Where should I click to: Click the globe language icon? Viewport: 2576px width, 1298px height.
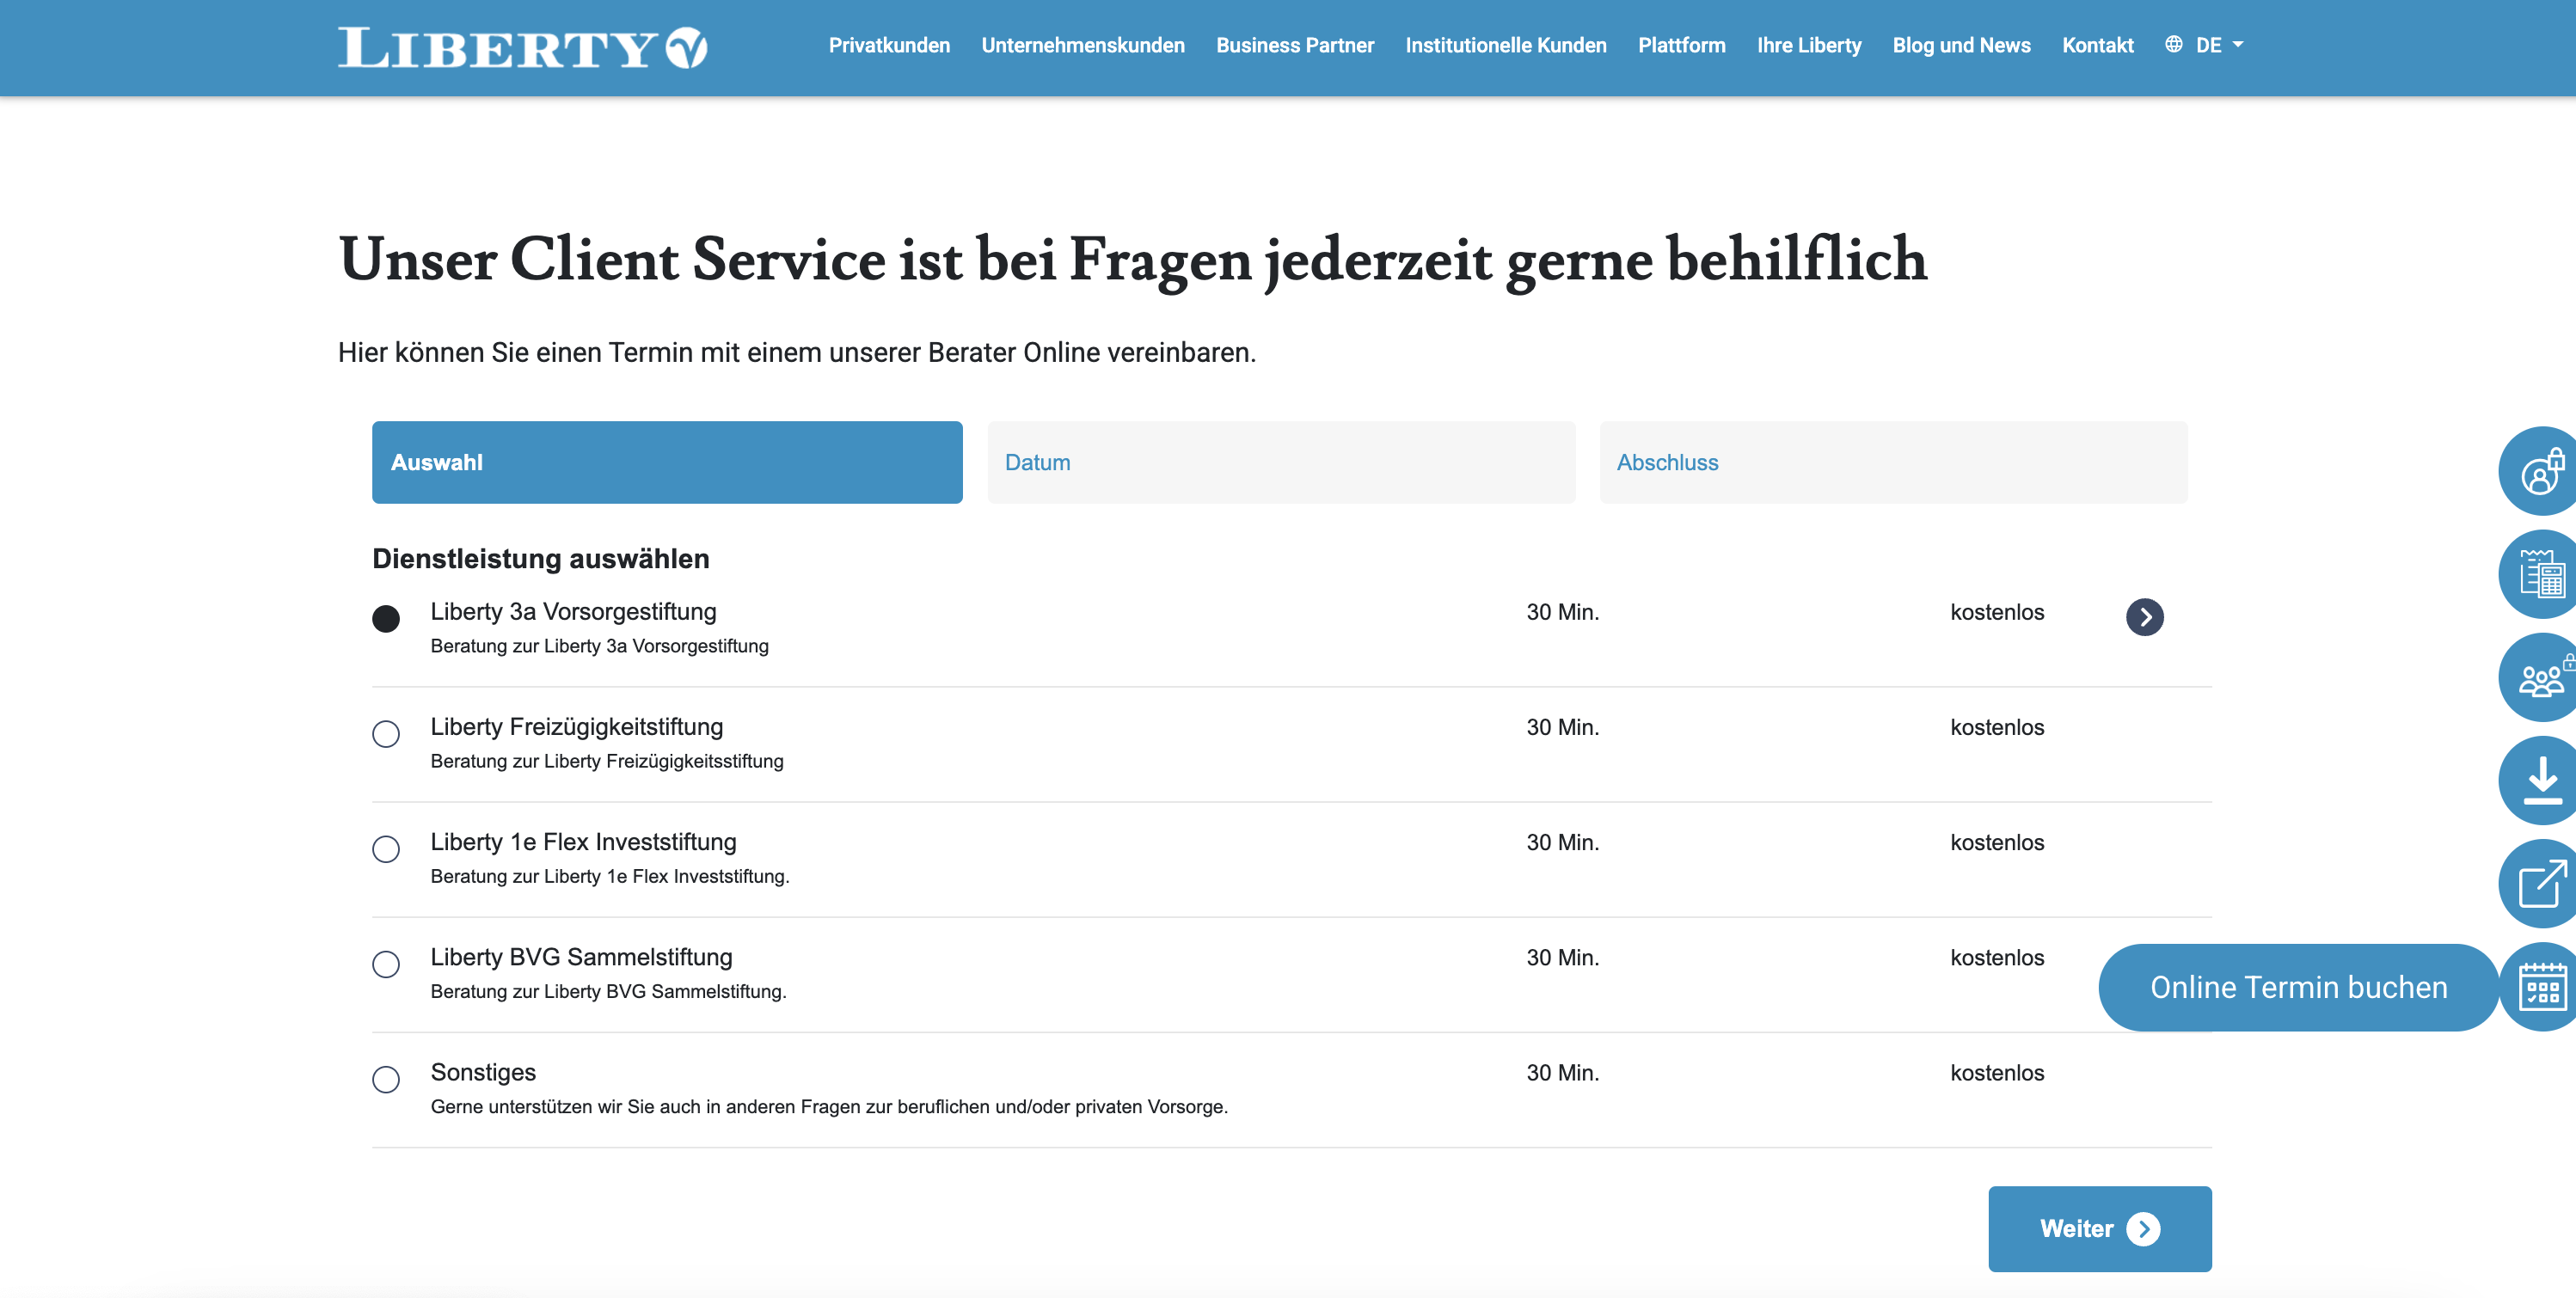[x=2173, y=45]
